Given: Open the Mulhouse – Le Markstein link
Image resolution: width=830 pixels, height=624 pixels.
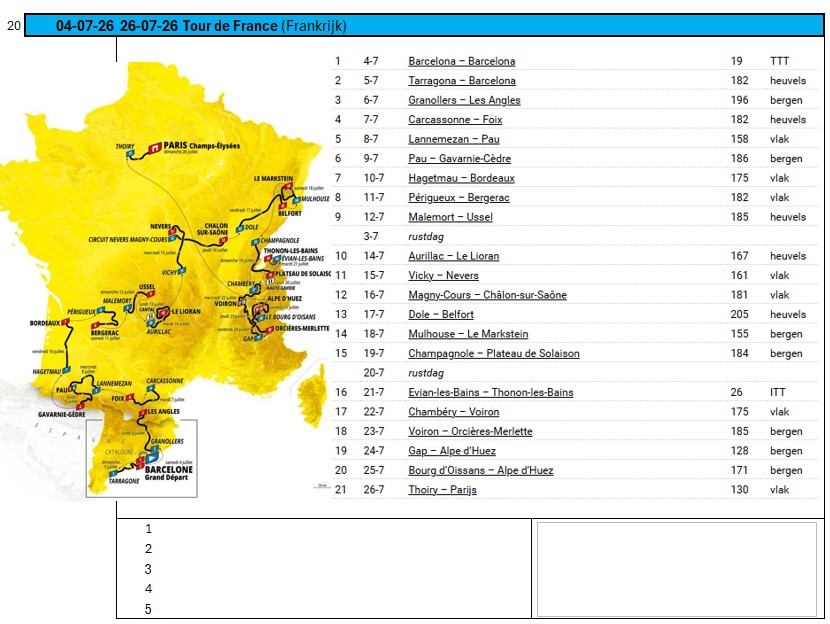Looking at the screenshot, I should click(x=468, y=334).
